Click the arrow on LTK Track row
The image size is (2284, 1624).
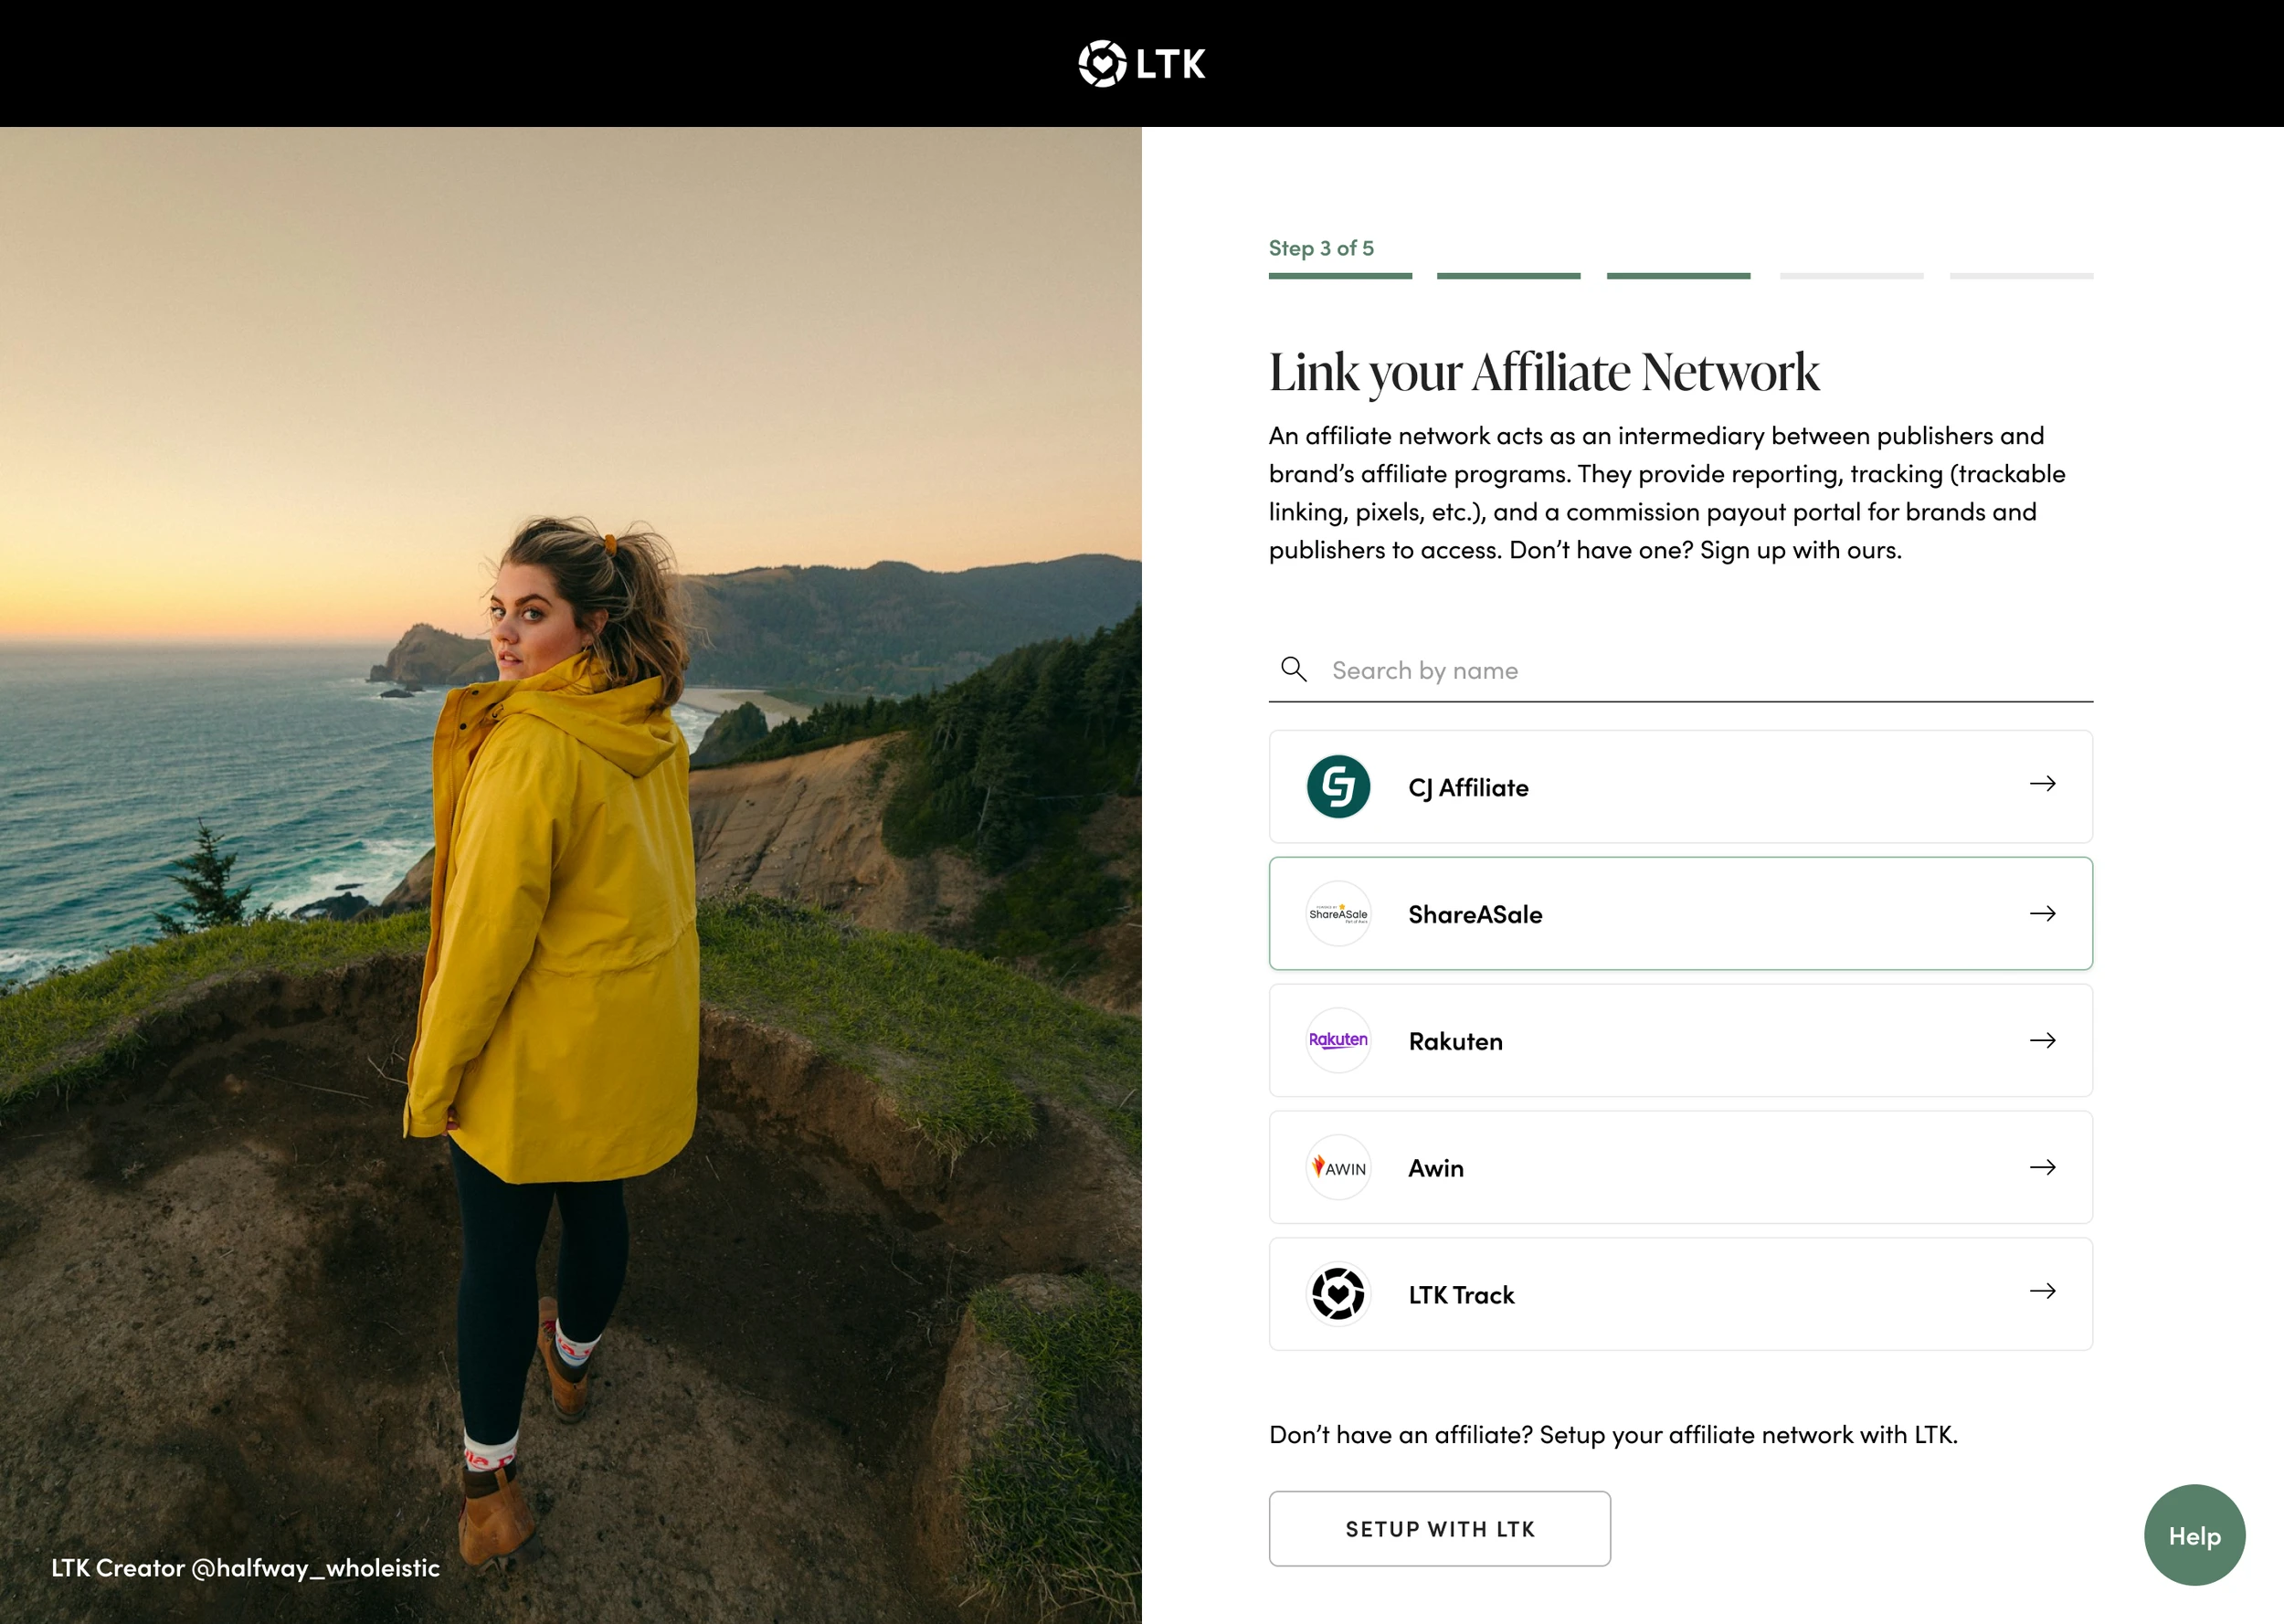pyautogui.click(x=2042, y=1291)
